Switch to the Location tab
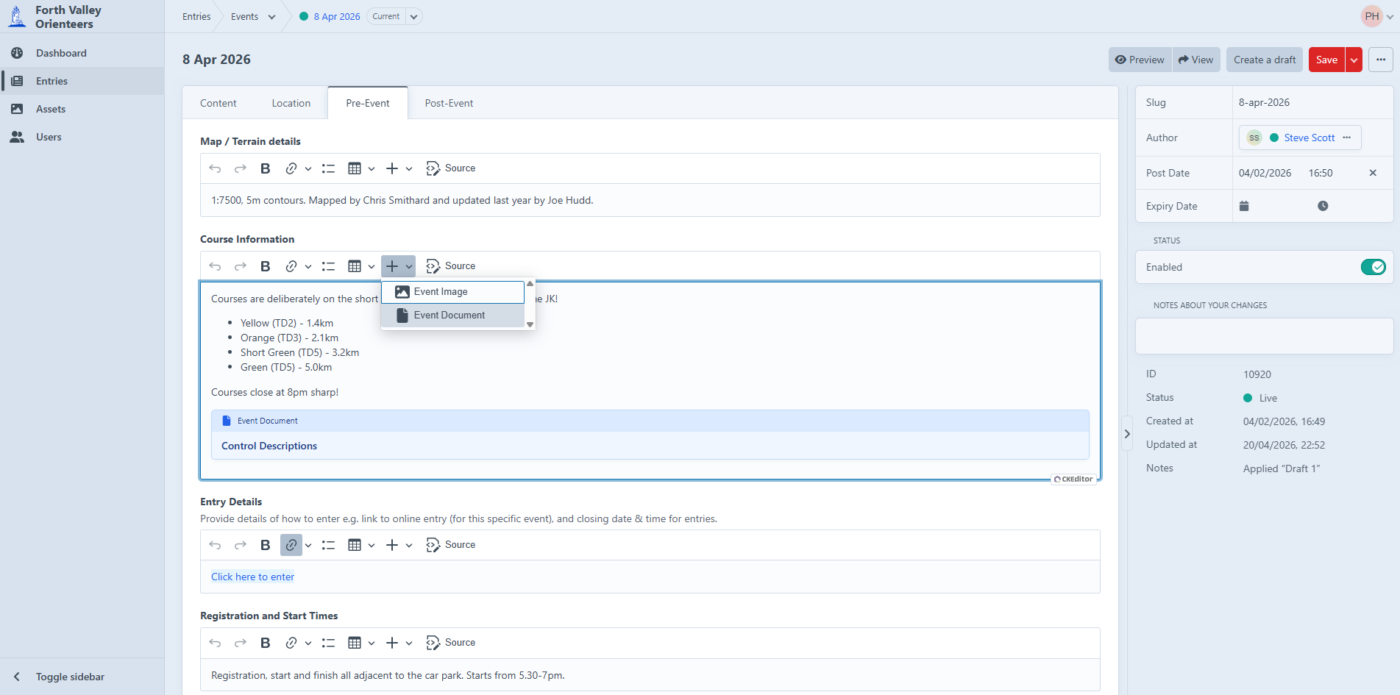 point(291,103)
